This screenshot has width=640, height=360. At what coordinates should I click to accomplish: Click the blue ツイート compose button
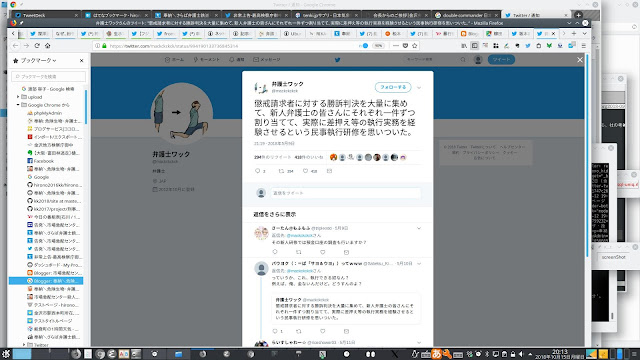pos(501,60)
